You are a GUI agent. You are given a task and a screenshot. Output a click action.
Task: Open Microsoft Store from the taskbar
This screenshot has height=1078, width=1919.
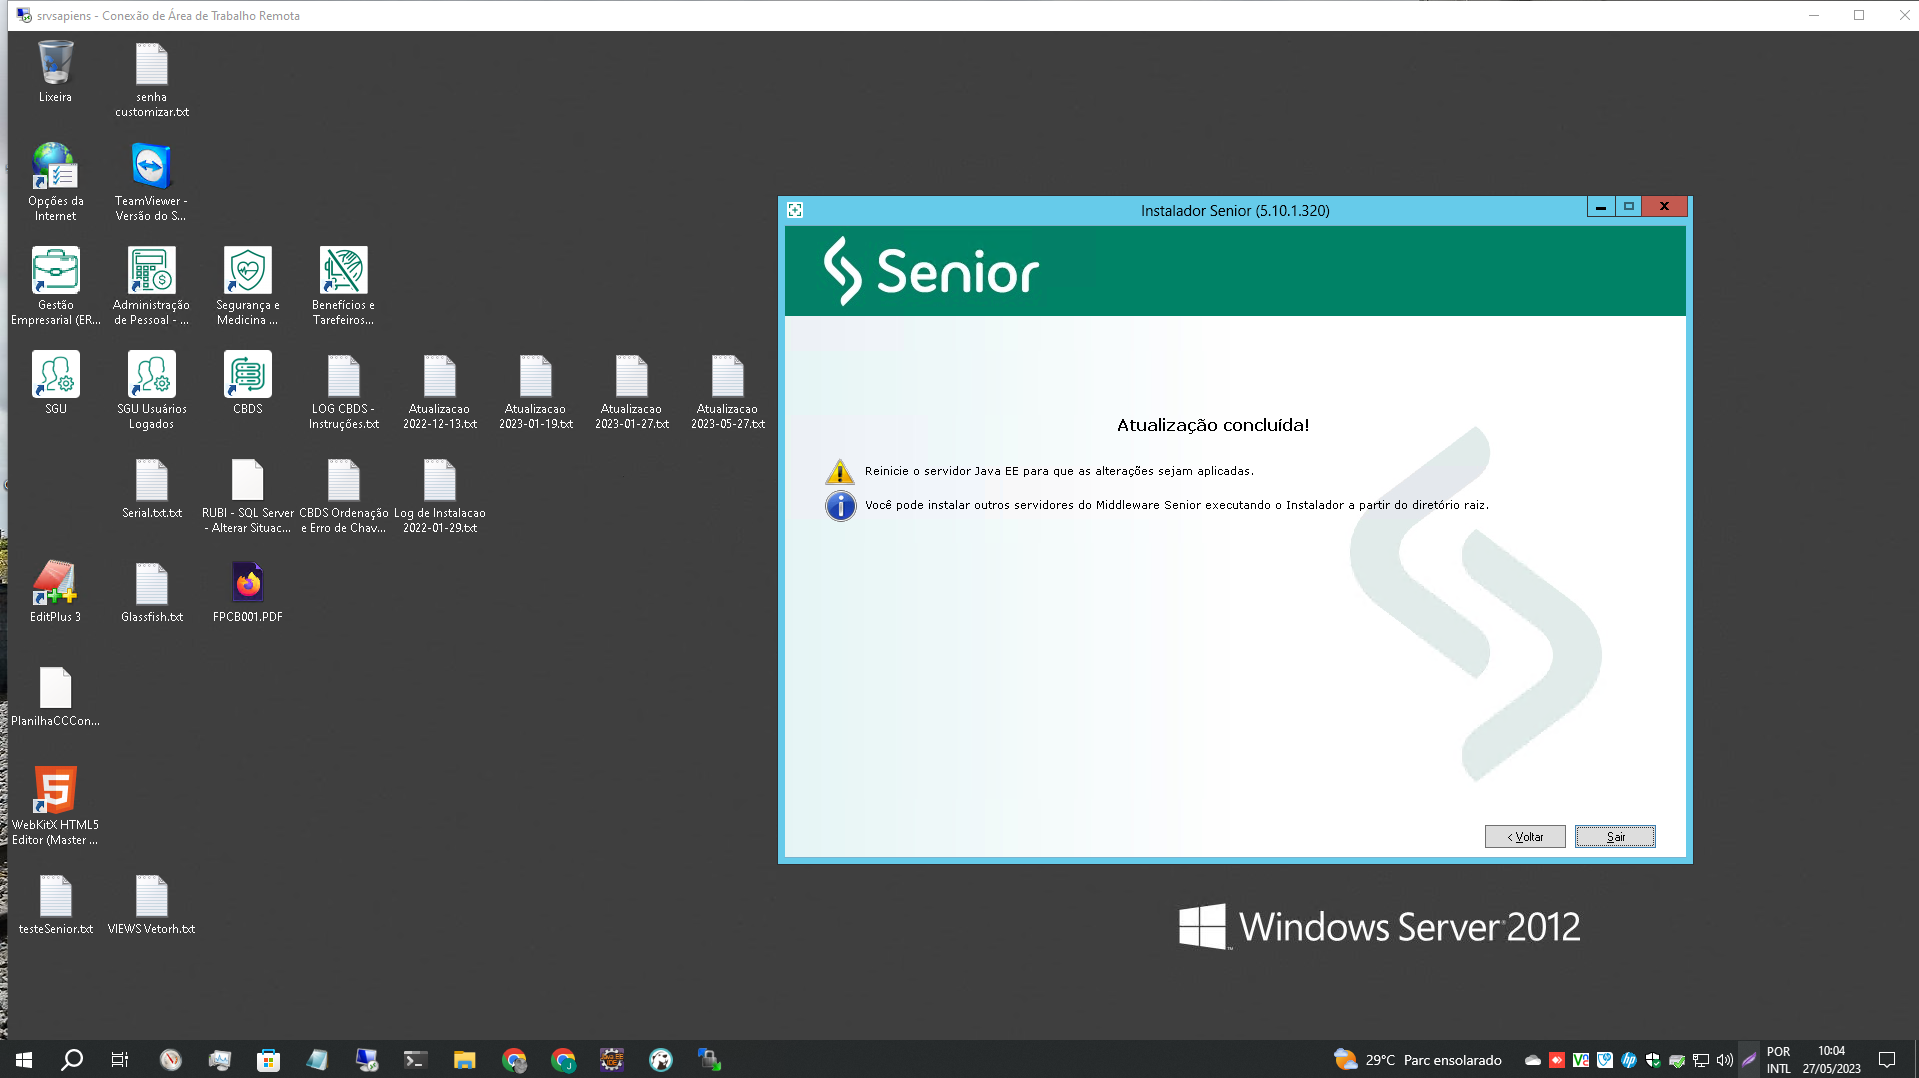[268, 1060]
